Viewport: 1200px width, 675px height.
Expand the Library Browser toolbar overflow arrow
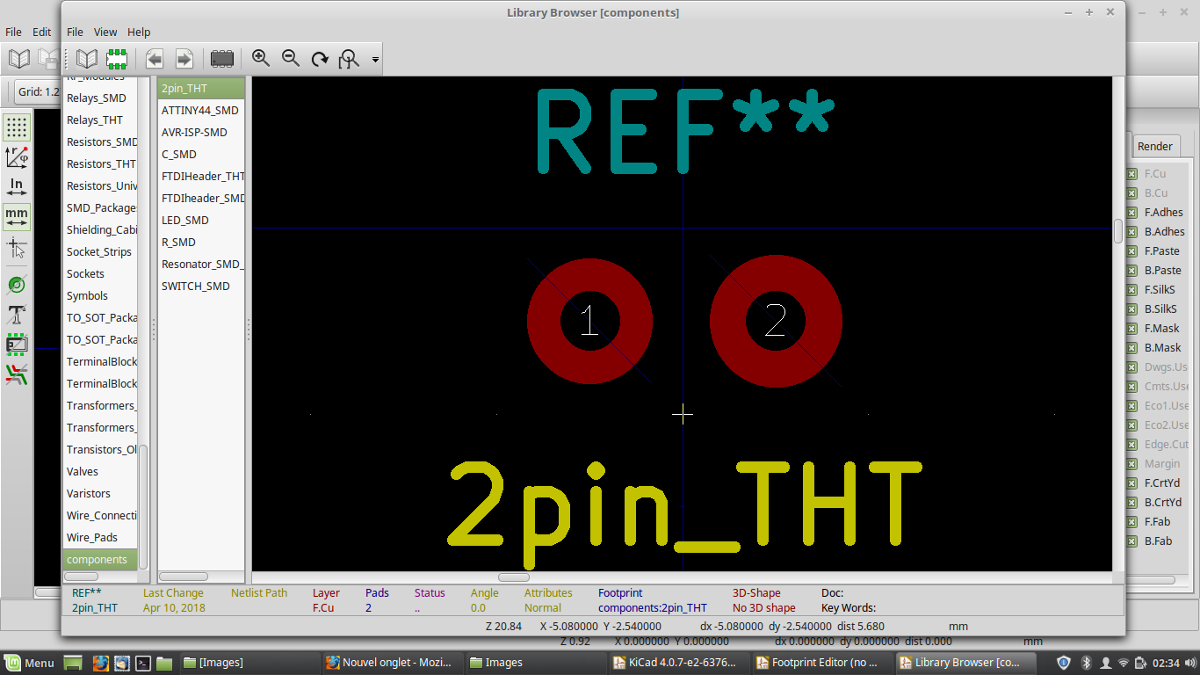point(375,60)
